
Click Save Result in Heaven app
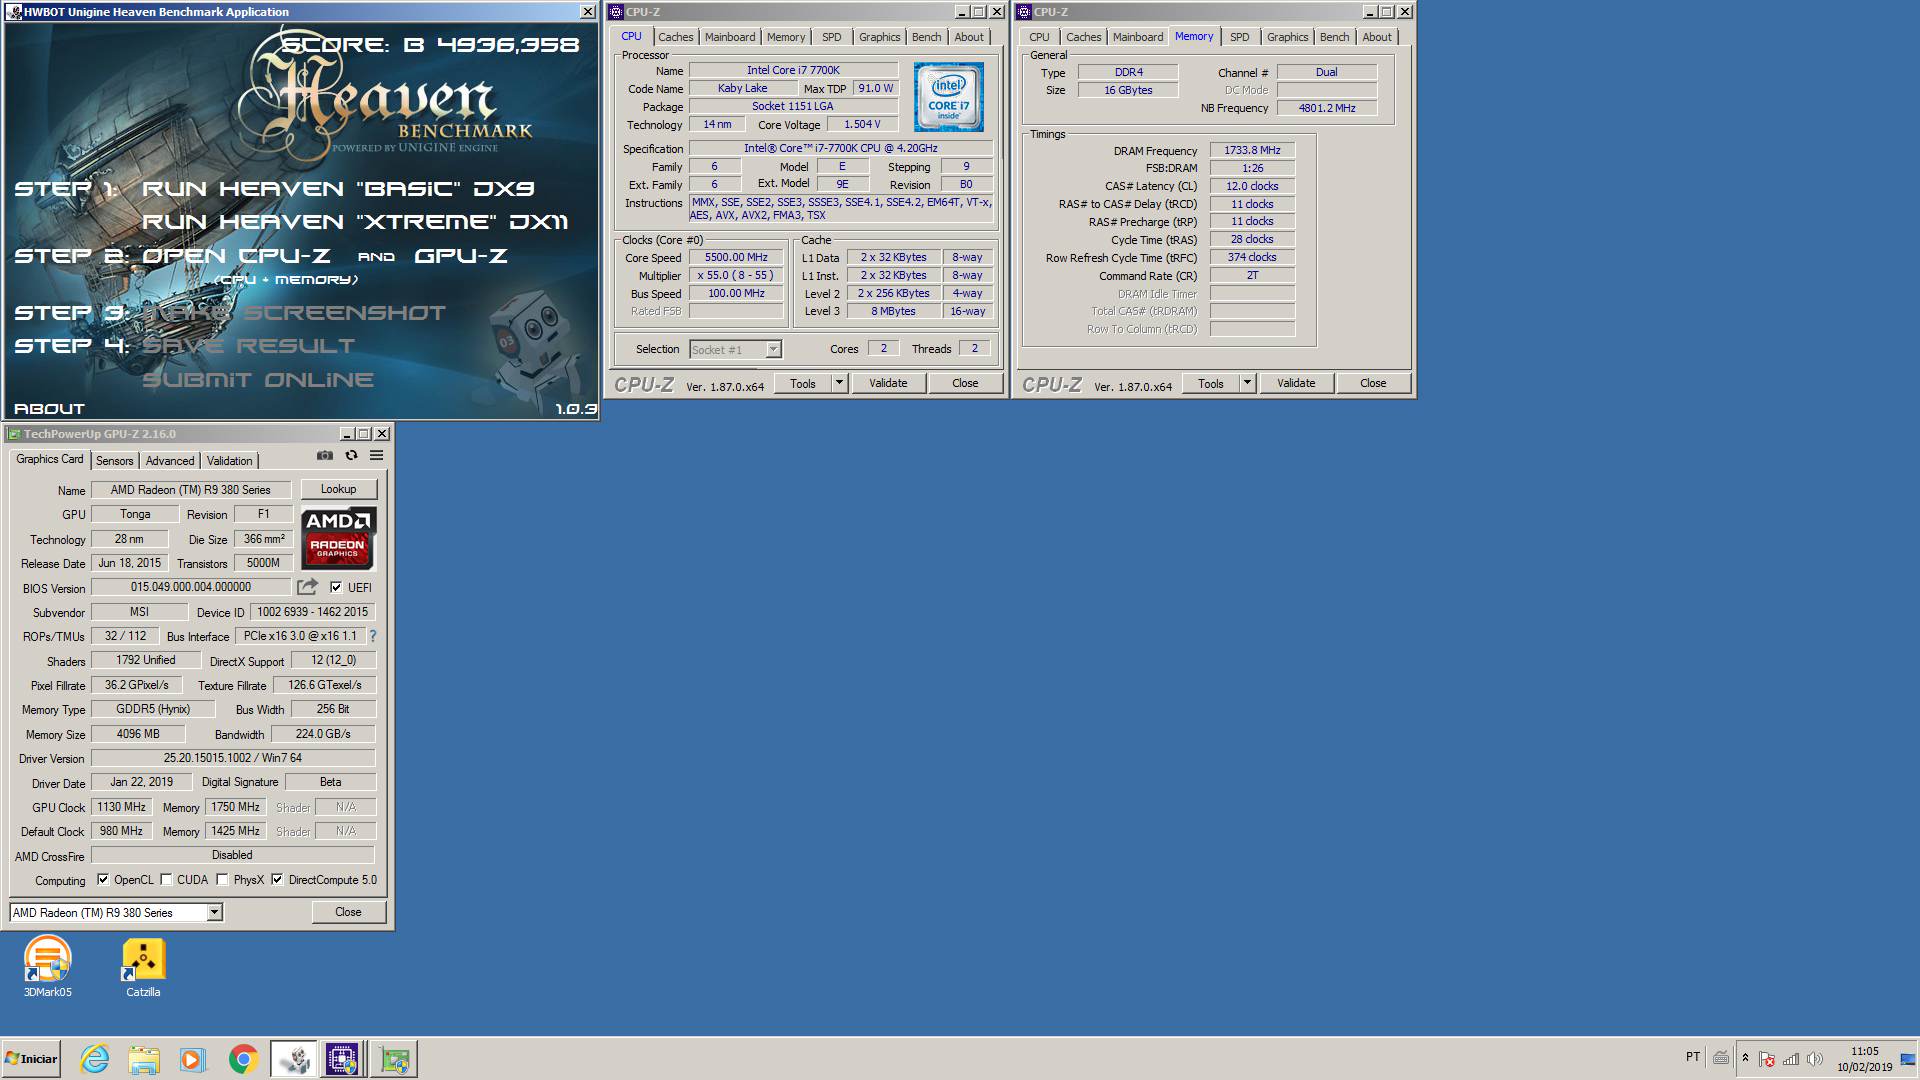[x=248, y=346]
